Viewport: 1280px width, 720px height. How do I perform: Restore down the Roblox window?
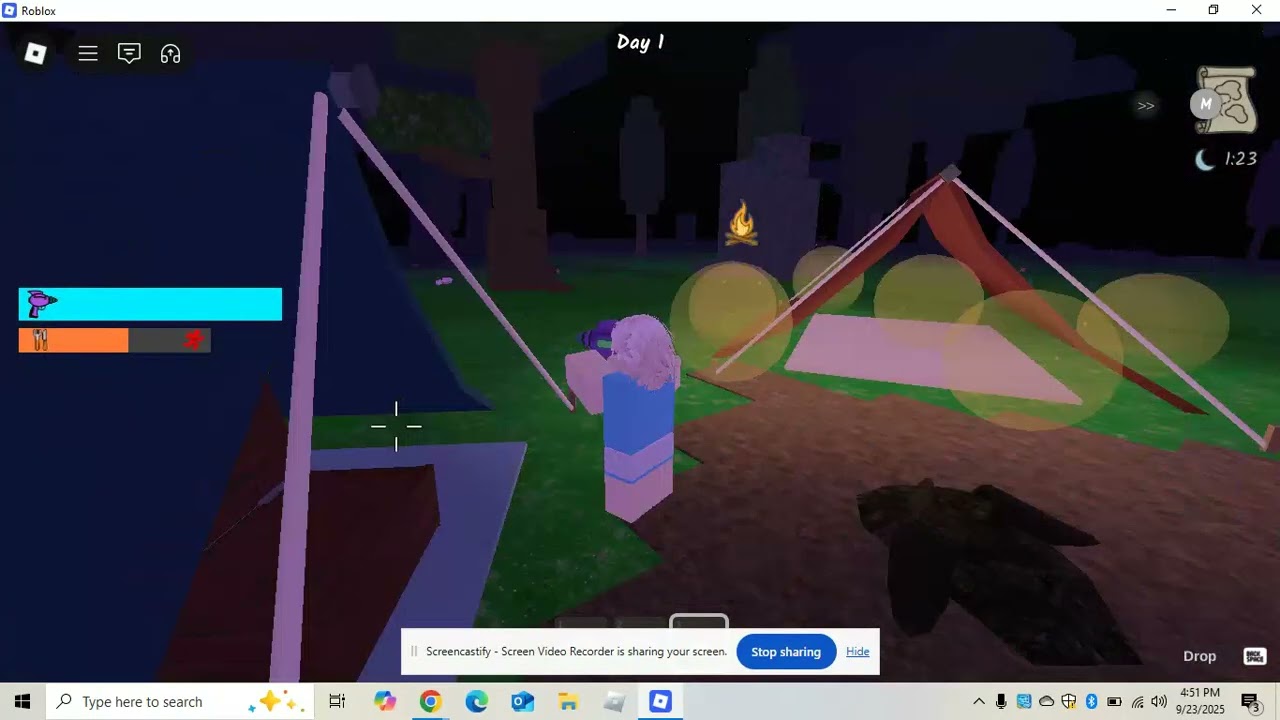tap(1213, 10)
